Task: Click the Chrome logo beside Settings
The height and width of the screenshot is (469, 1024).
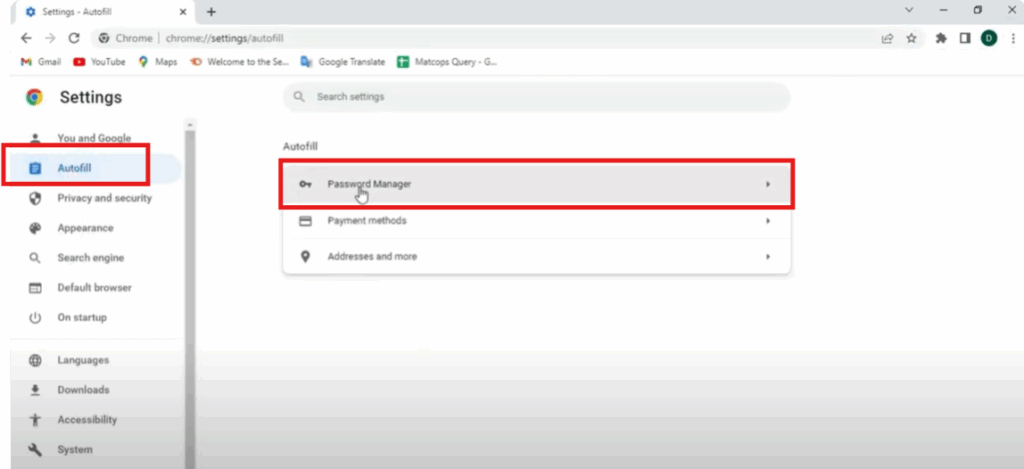Action: (35, 97)
